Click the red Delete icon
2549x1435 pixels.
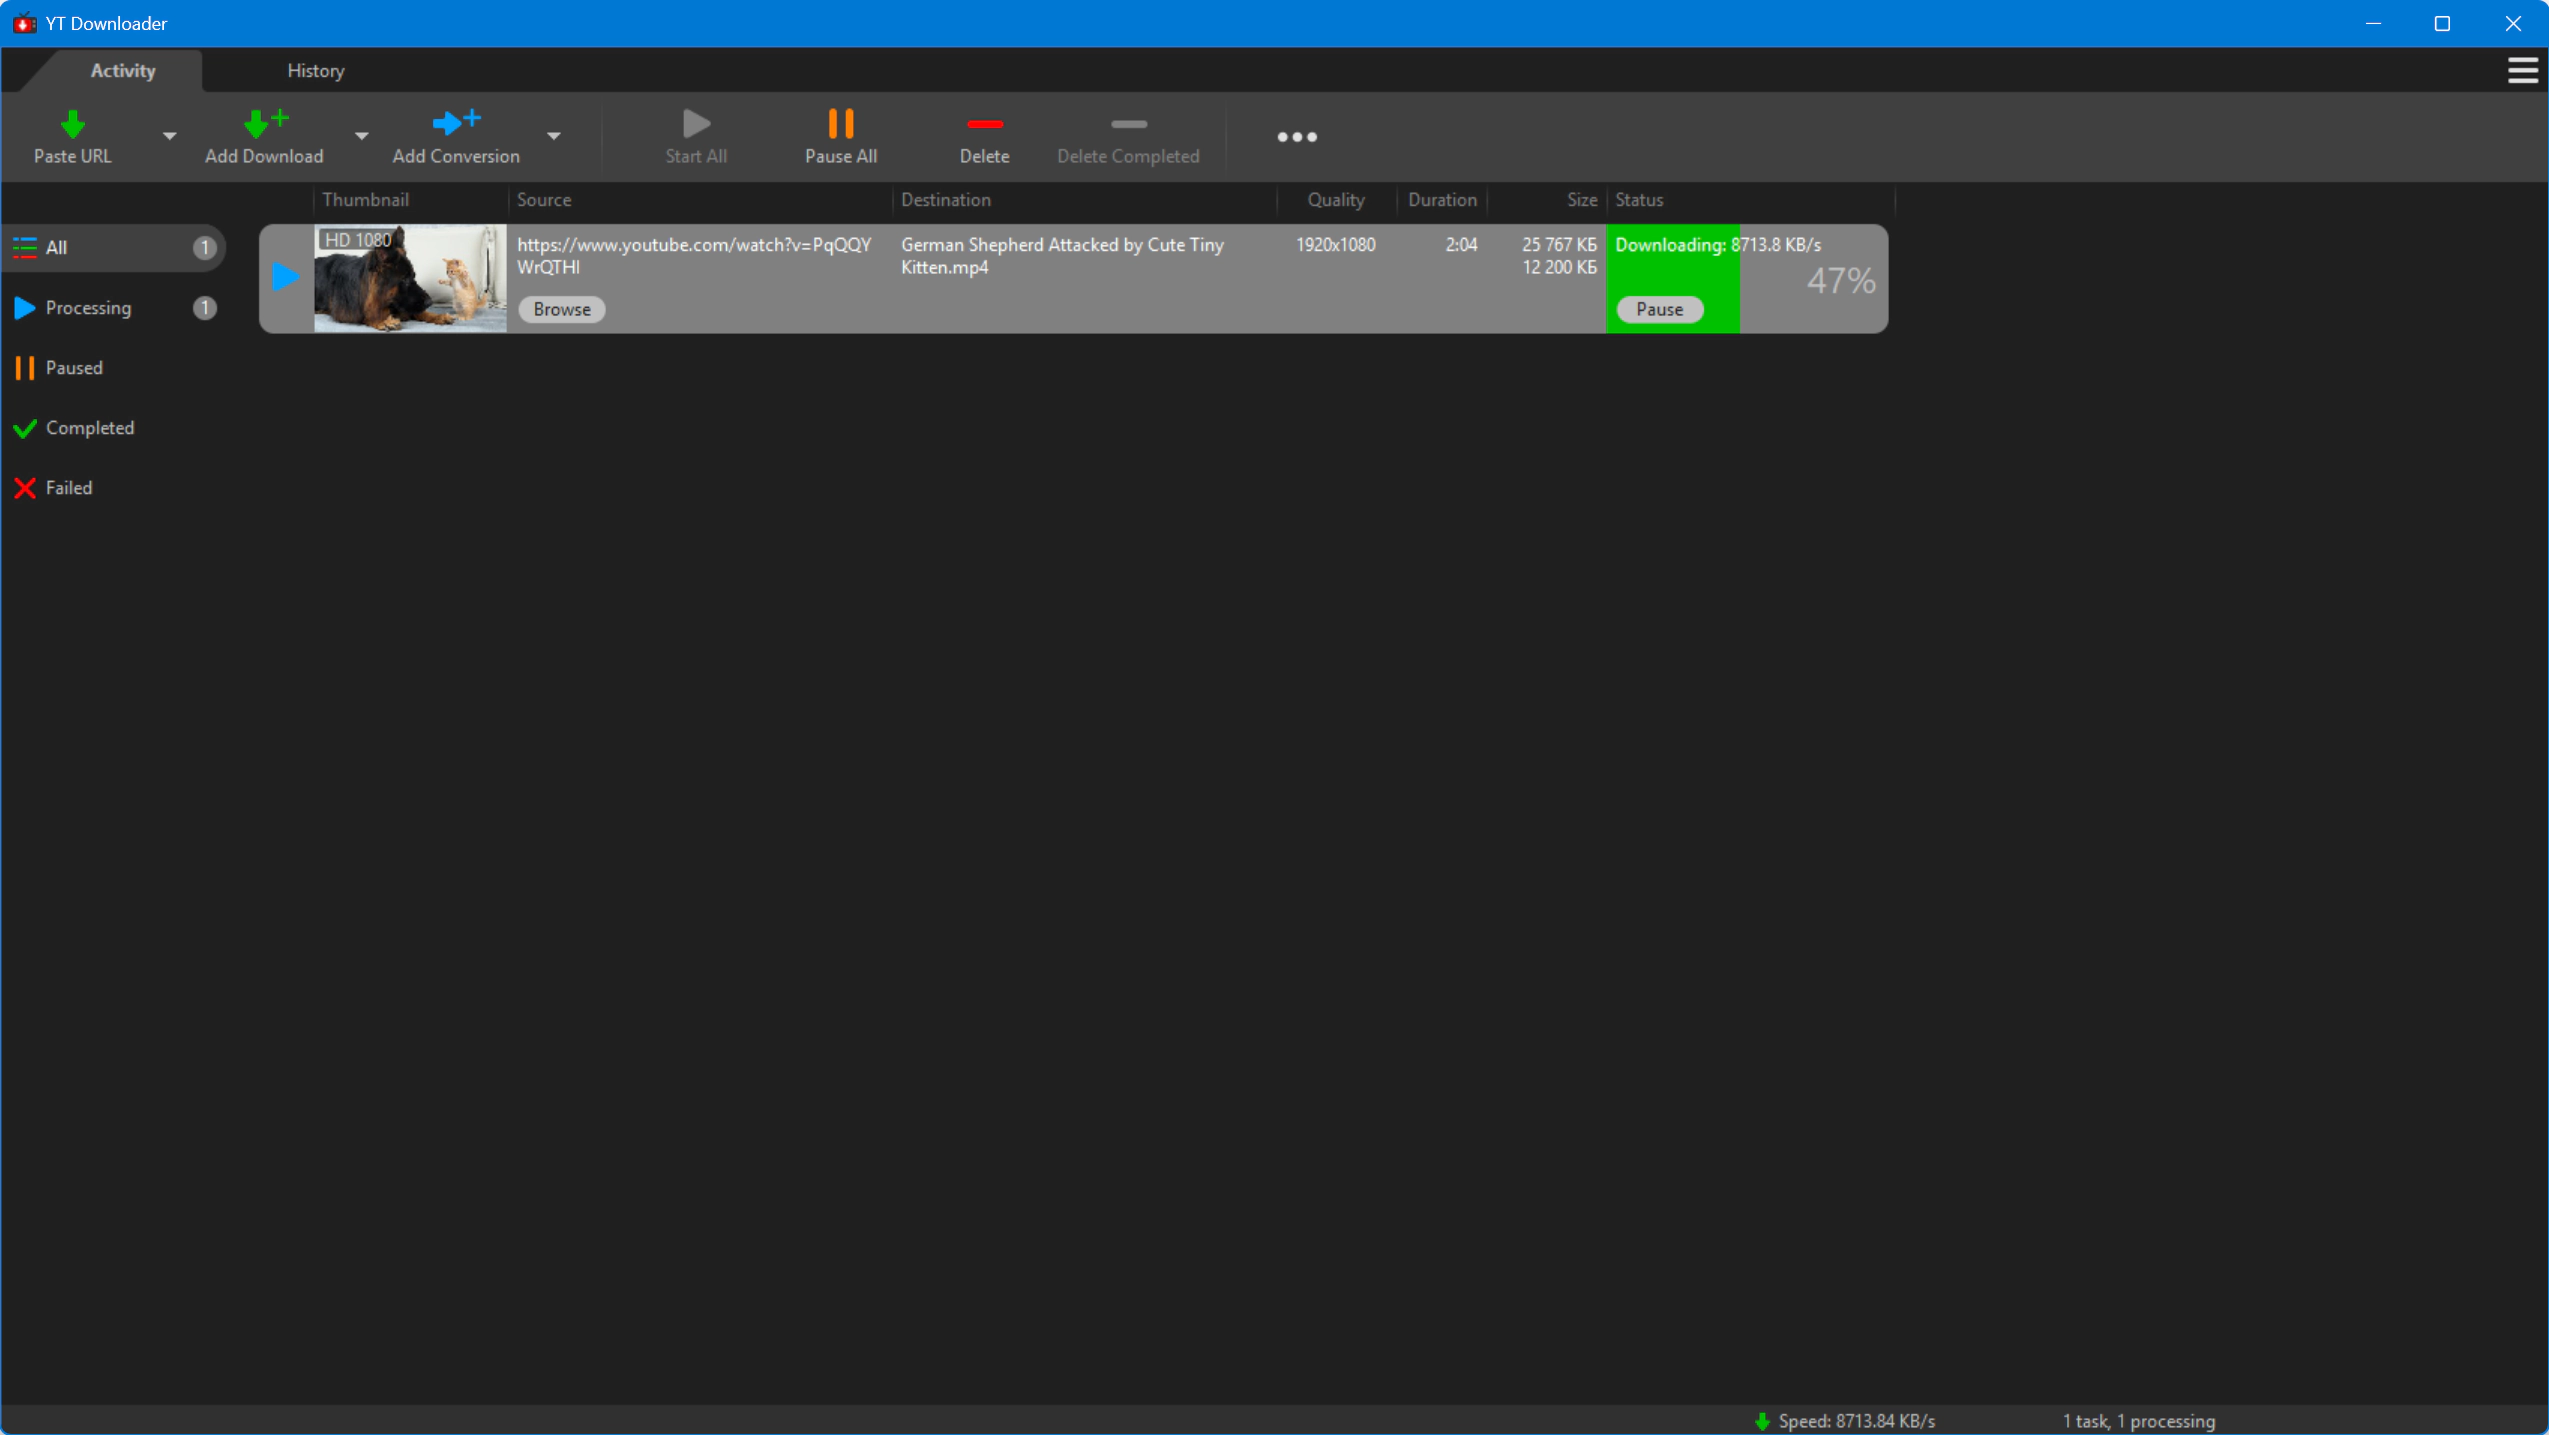pyautogui.click(x=984, y=124)
